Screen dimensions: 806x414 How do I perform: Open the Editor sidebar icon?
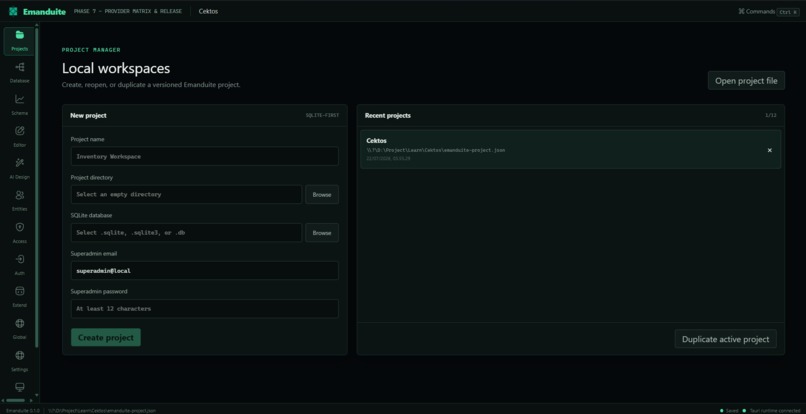(x=20, y=137)
